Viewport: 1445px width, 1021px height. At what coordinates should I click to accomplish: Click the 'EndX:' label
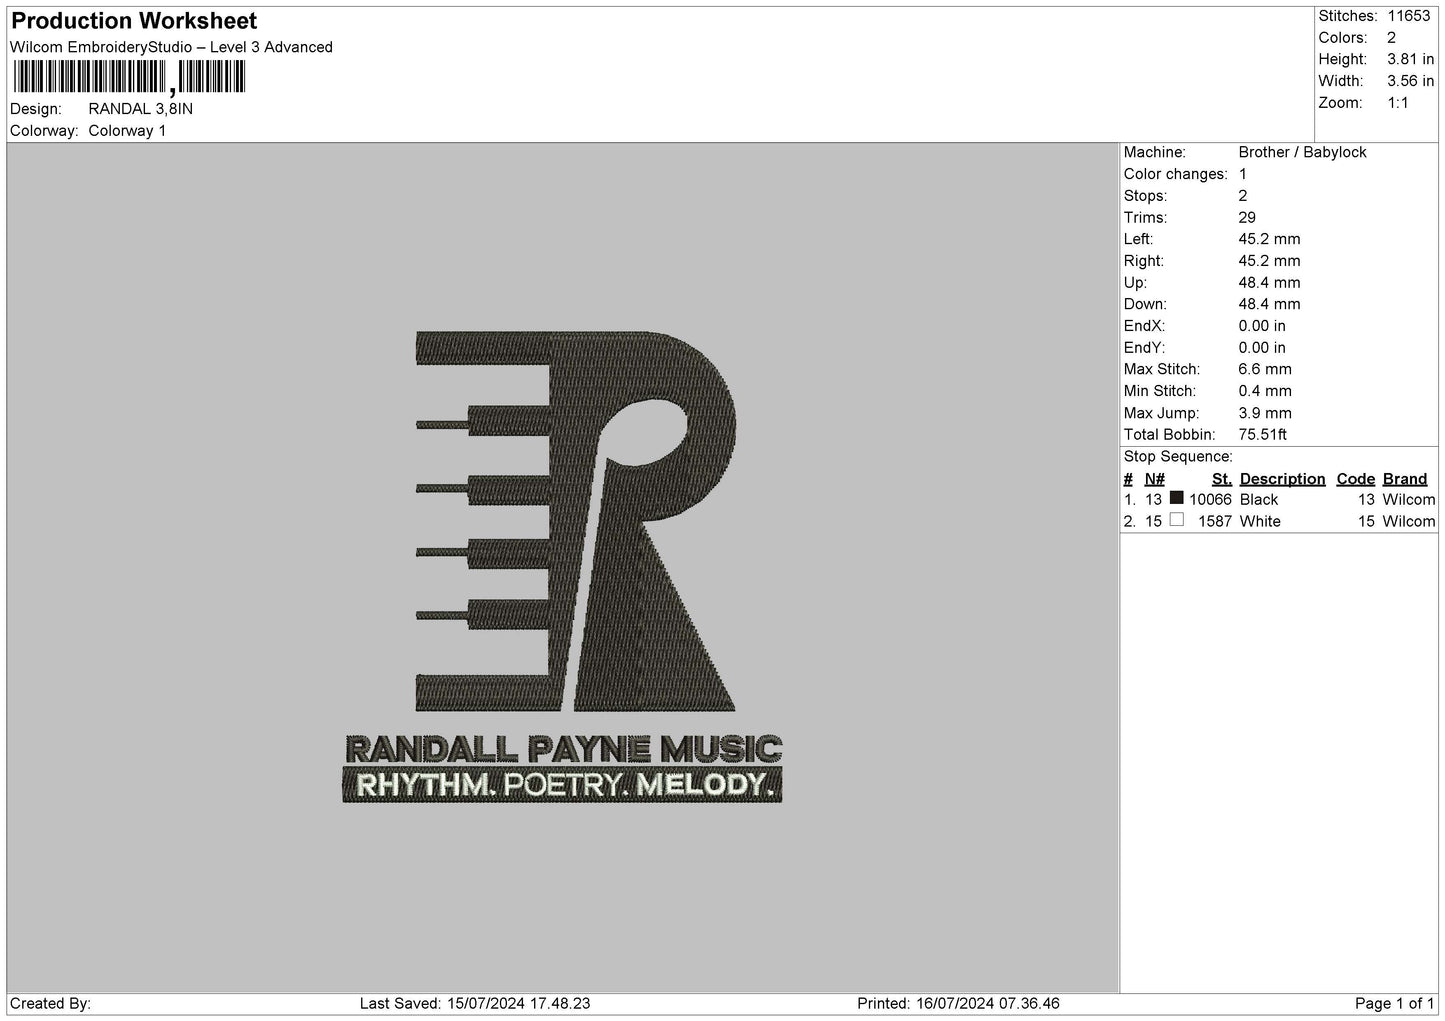click(1145, 326)
